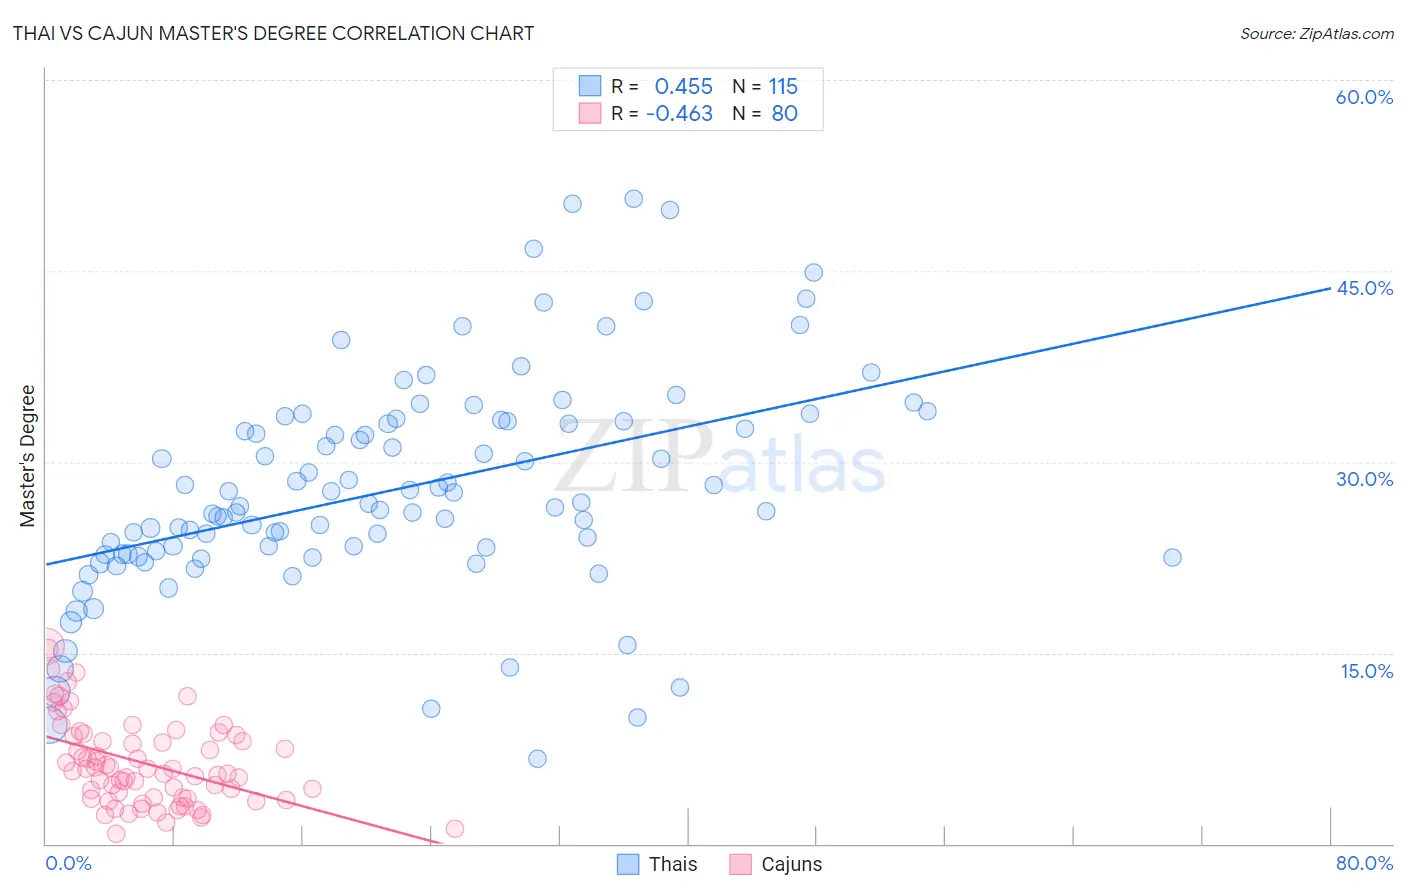Click the ZIPatlas watermark logo
Viewport: 1406px width, 892px height.
point(720,460)
